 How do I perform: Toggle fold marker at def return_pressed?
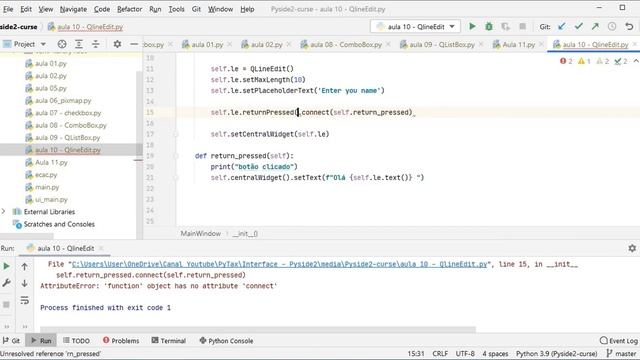point(176,156)
